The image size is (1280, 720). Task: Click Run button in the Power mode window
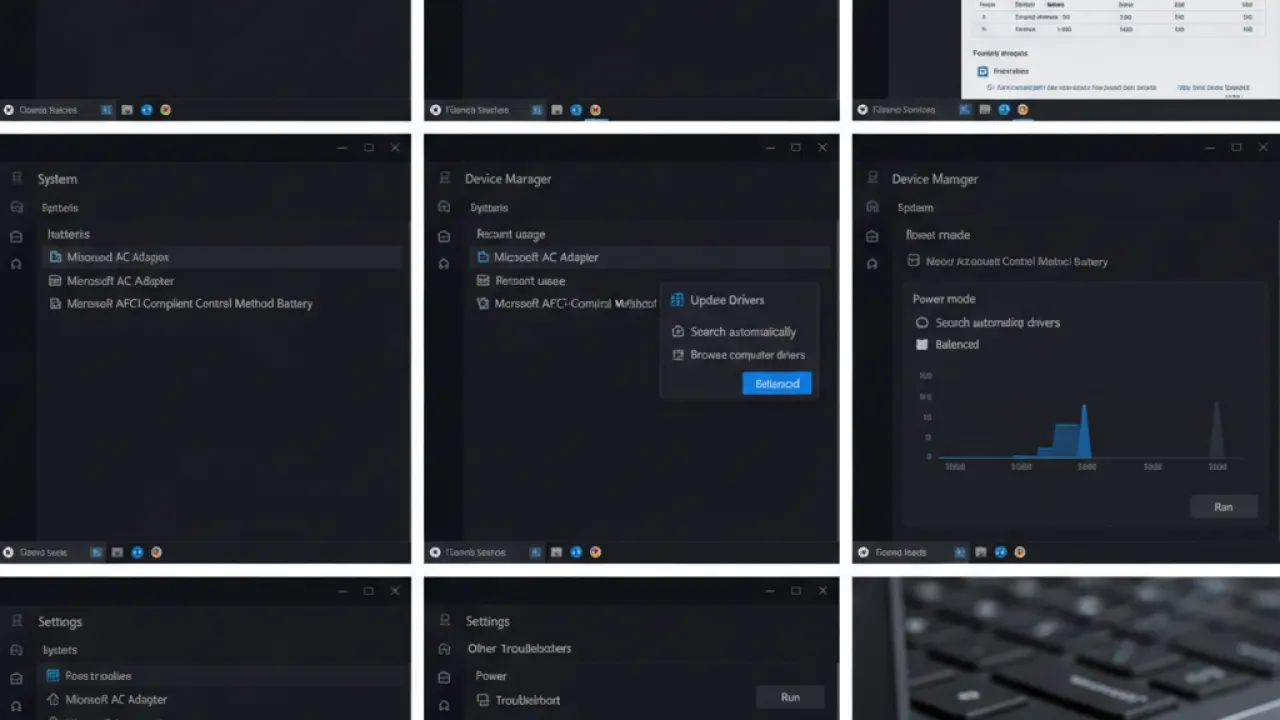point(1223,507)
